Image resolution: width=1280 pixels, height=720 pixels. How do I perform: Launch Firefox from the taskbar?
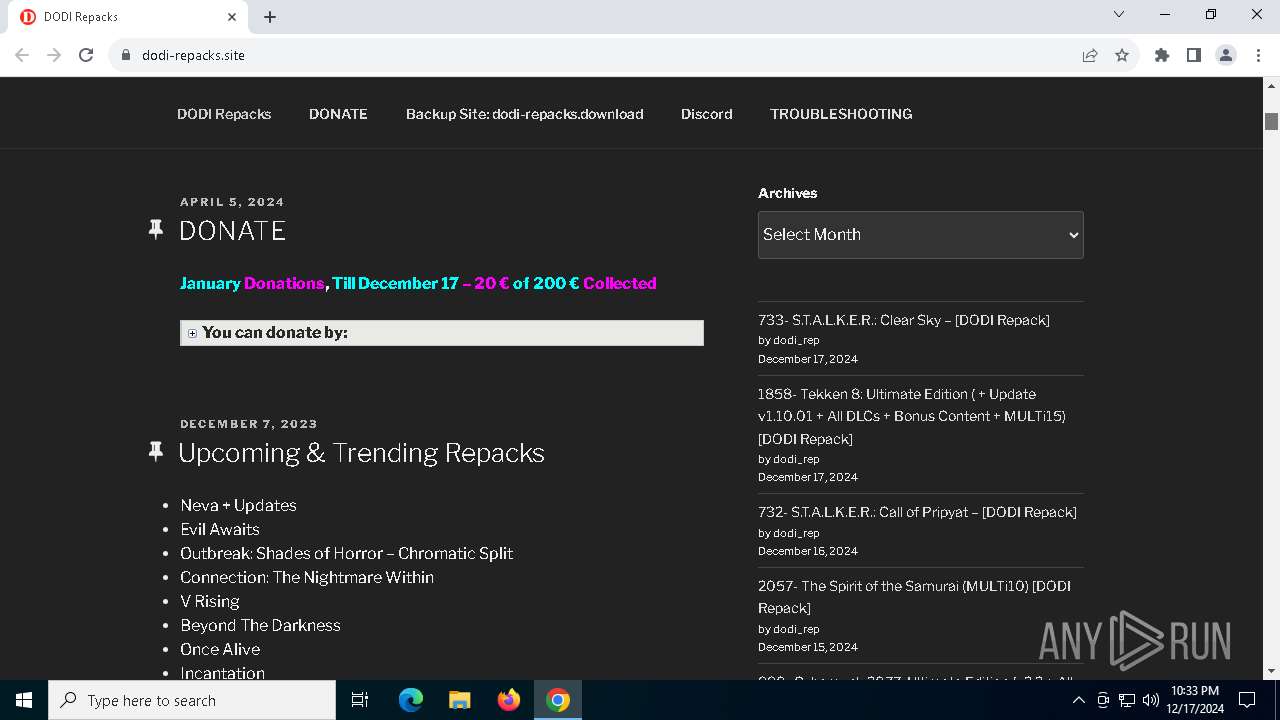509,700
